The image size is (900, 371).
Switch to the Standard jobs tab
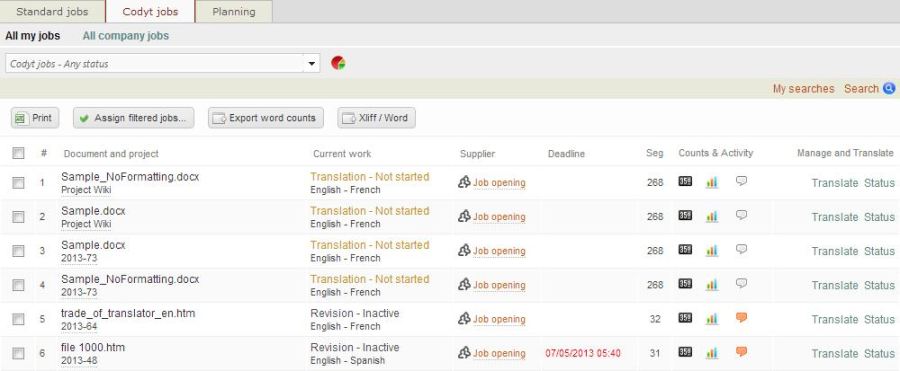(x=52, y=11)
